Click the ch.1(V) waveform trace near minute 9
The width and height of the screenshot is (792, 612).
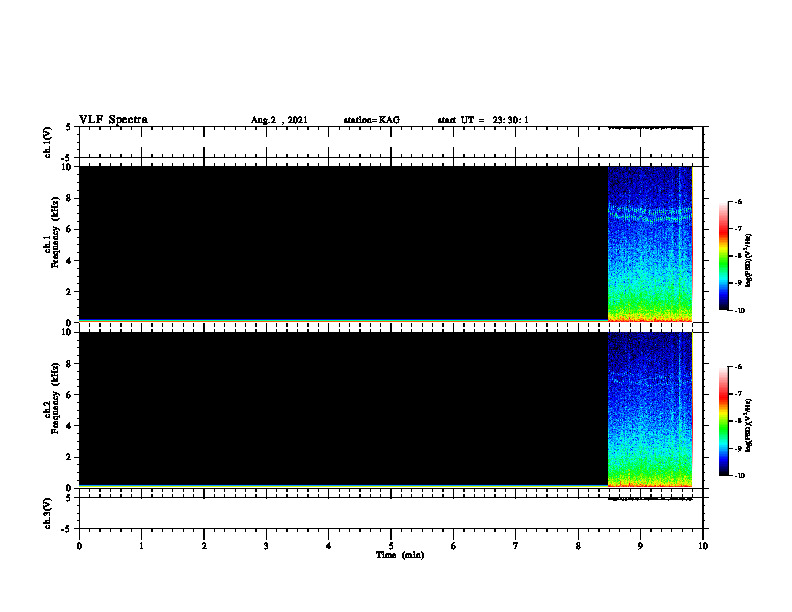pyautogui.click(x=650, y=128)
